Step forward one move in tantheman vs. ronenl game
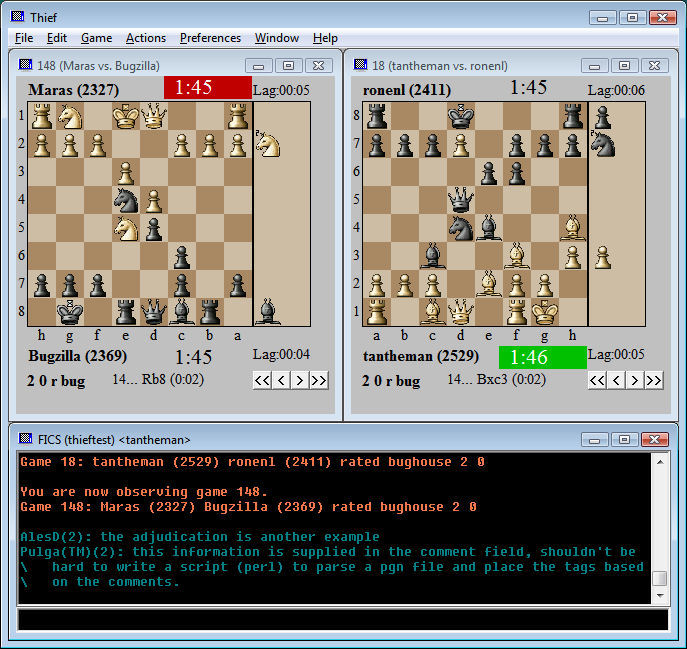This screenshot has width=687, height=649. pyautogui.click(x=634, y=380)
